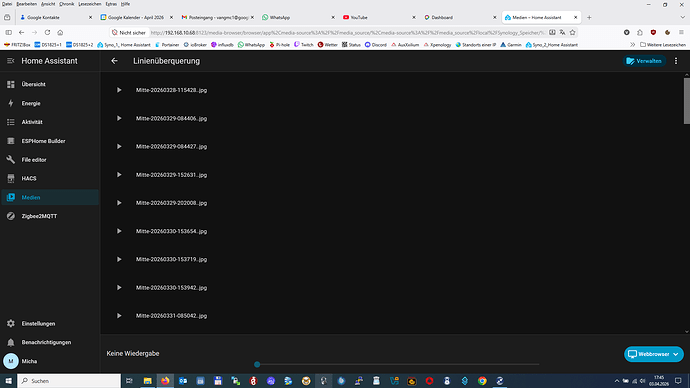Open a new browser tab
This screenshot has height=388, width=690.
coord(589,18)
